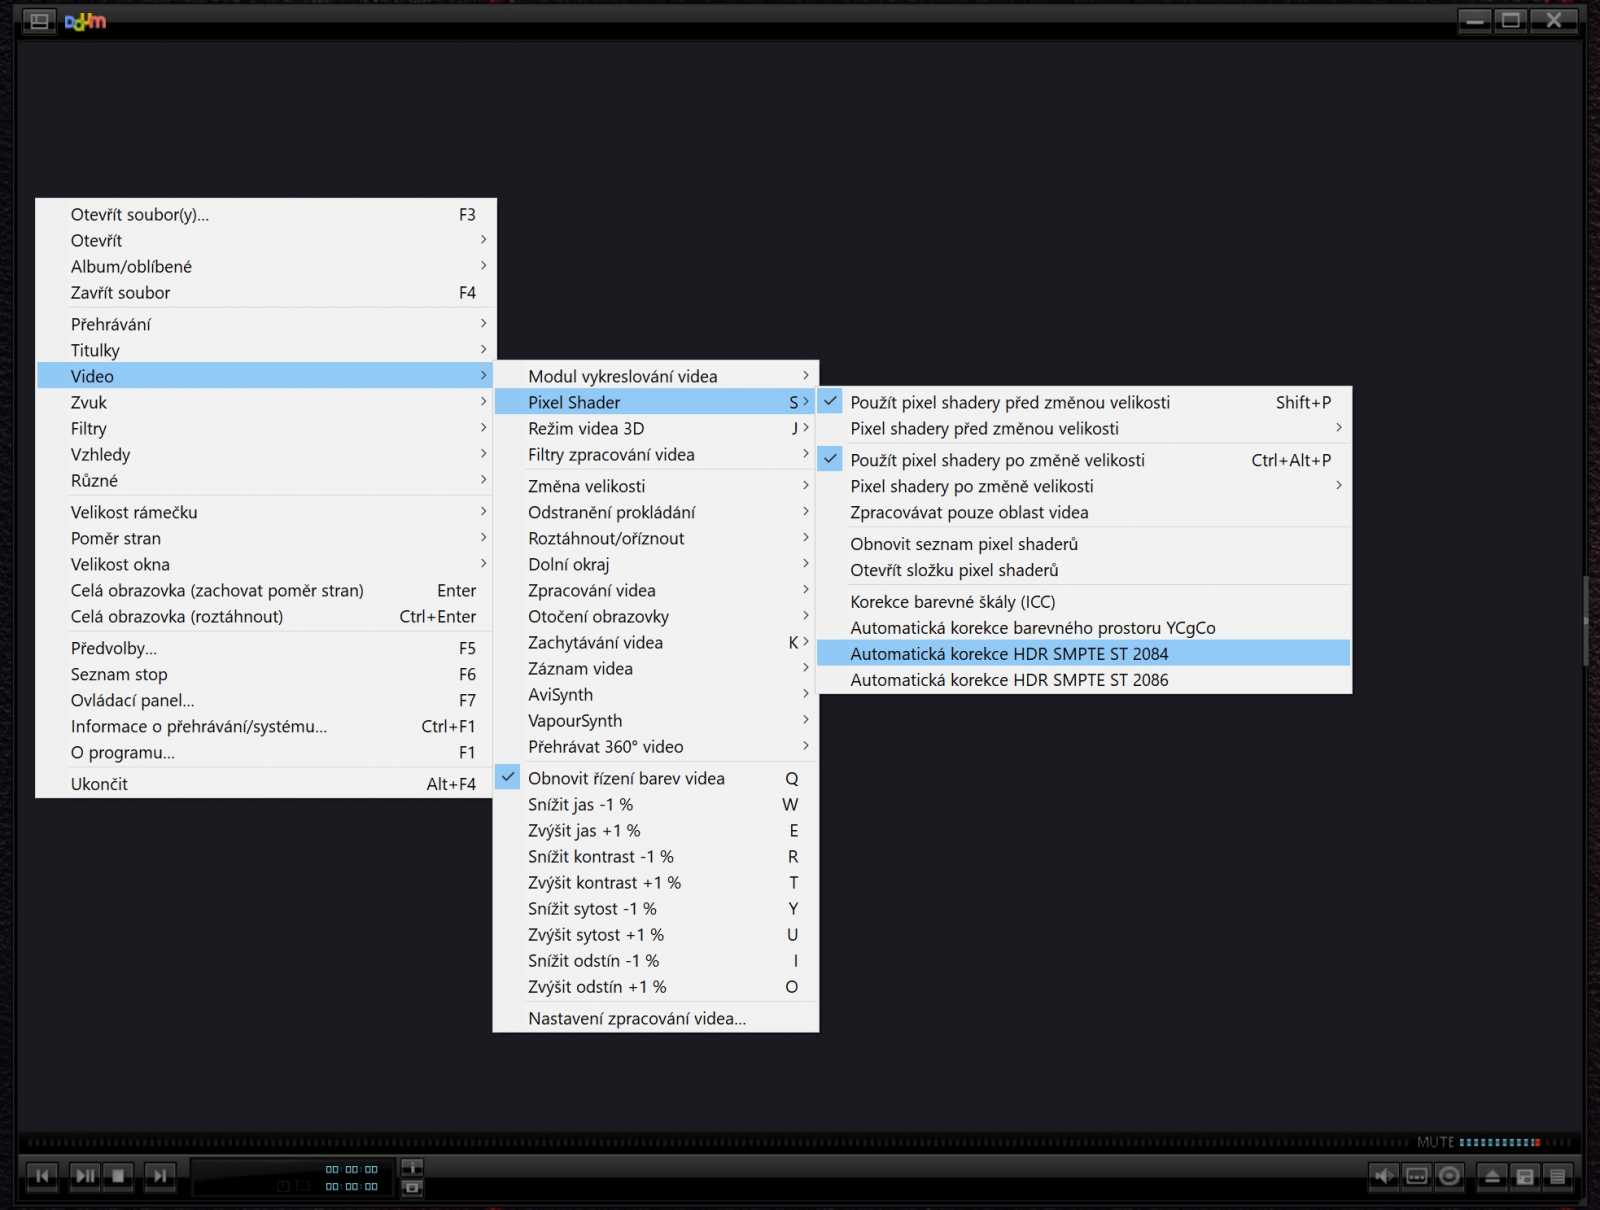Click the play/pause button

[85, 1176]
